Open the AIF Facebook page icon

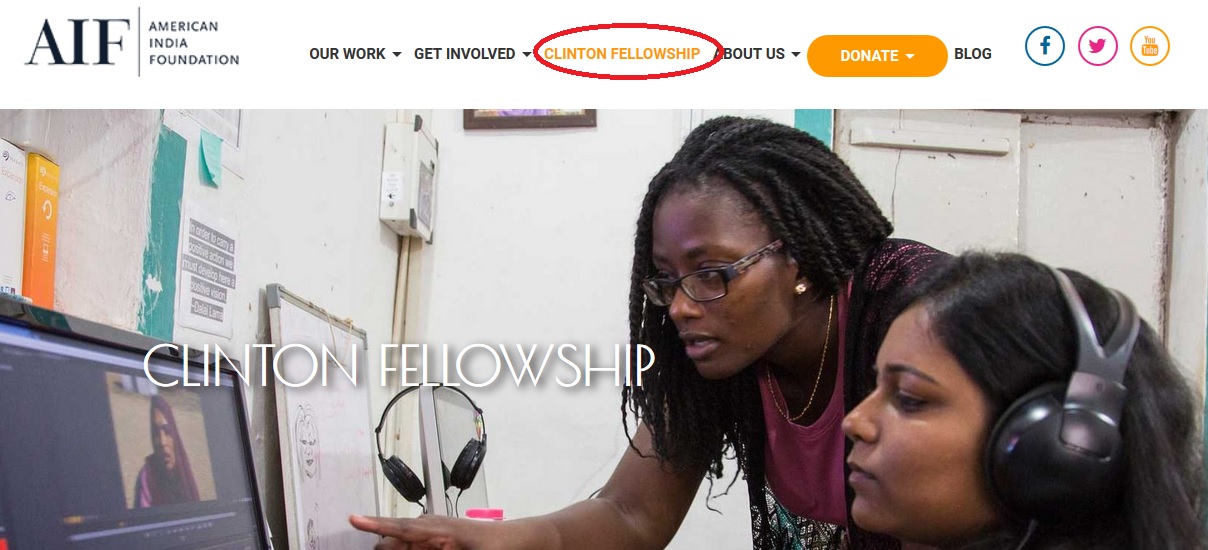(x=1045, y=46)
